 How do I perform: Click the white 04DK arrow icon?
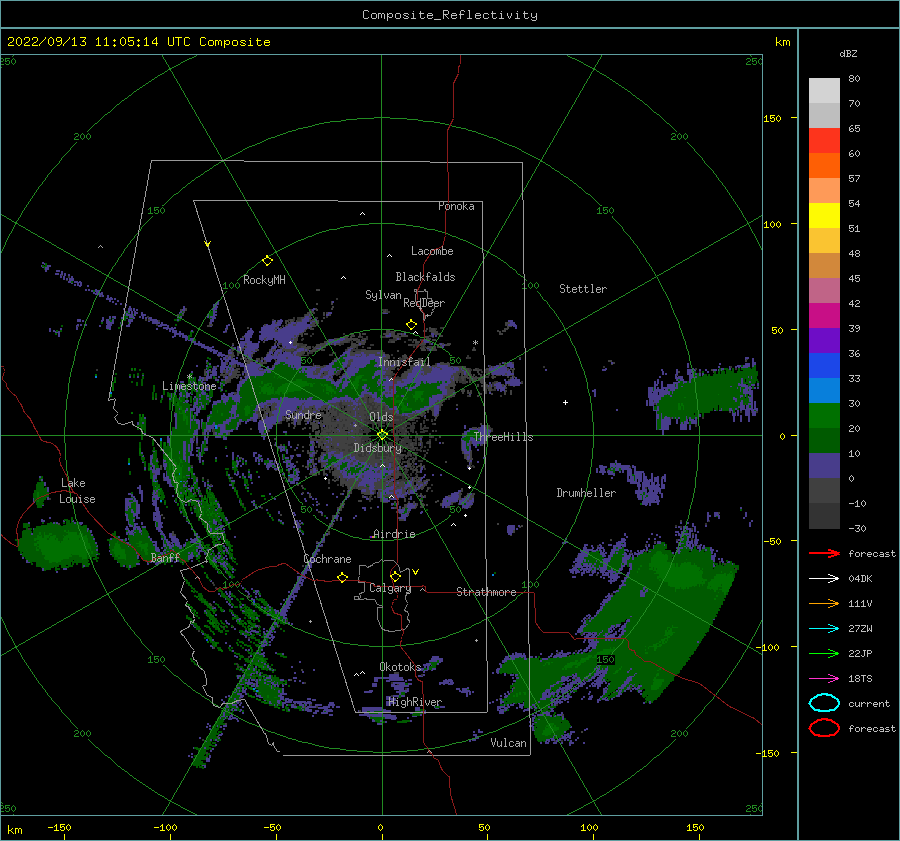824,578
